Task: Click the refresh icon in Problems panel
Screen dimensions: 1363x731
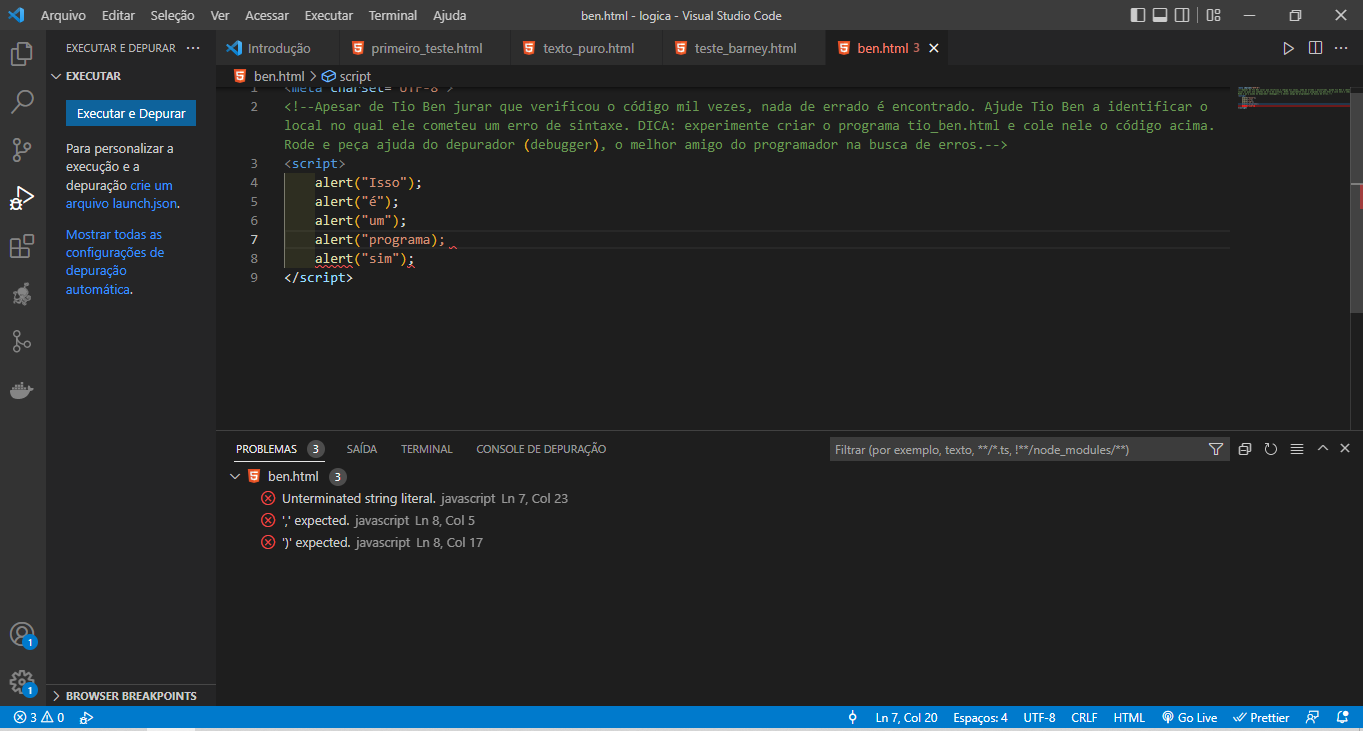Action: click(x=1271, y=450)
